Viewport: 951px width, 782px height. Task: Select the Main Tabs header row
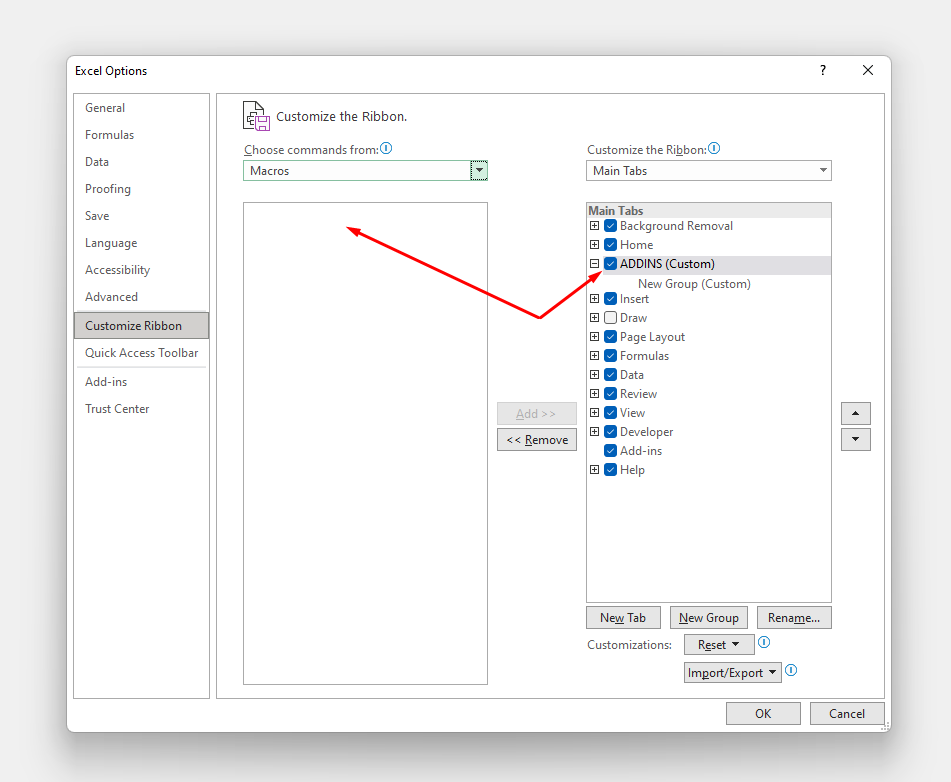(x=708, y=211)
